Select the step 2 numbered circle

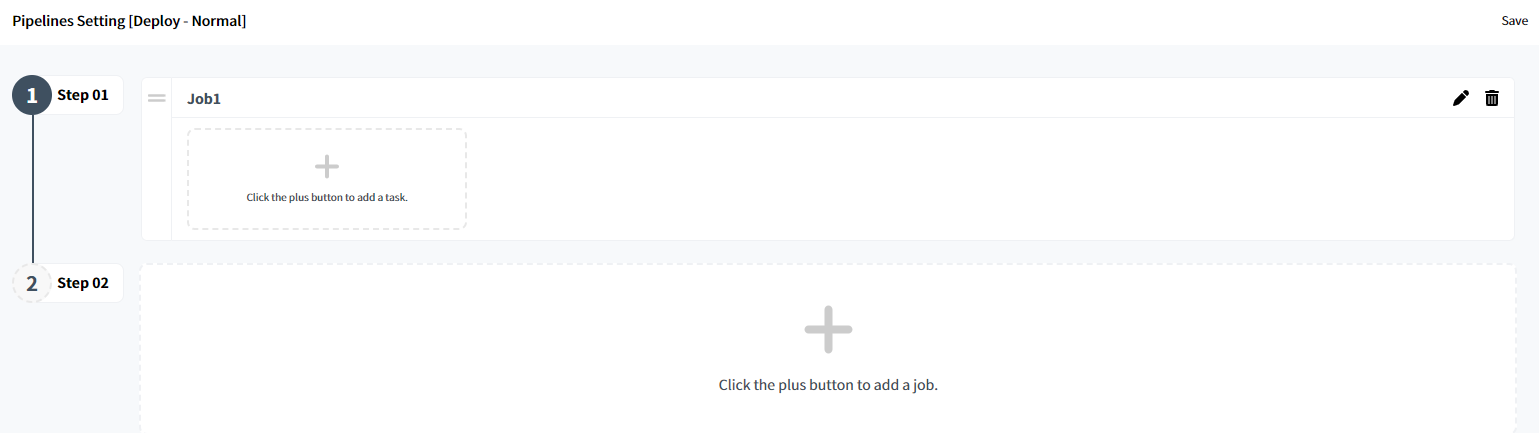(32, 283)
